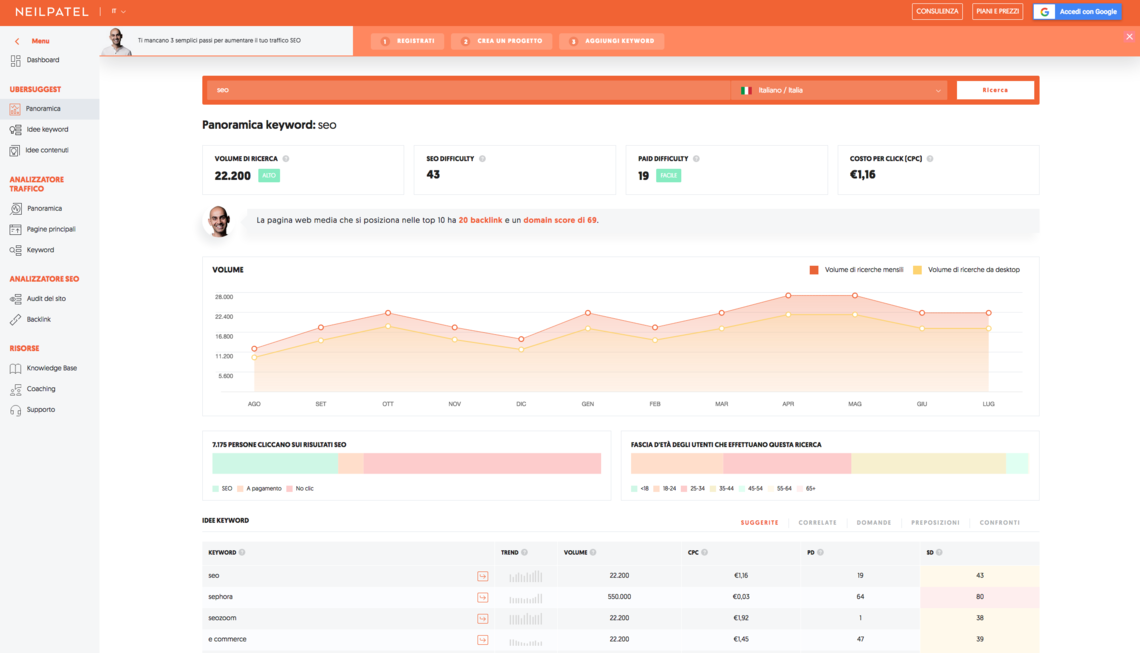Click info icon next to Paid Difficulty
The width and height of the screenshot is (1140, 653).
pos(696,159)
